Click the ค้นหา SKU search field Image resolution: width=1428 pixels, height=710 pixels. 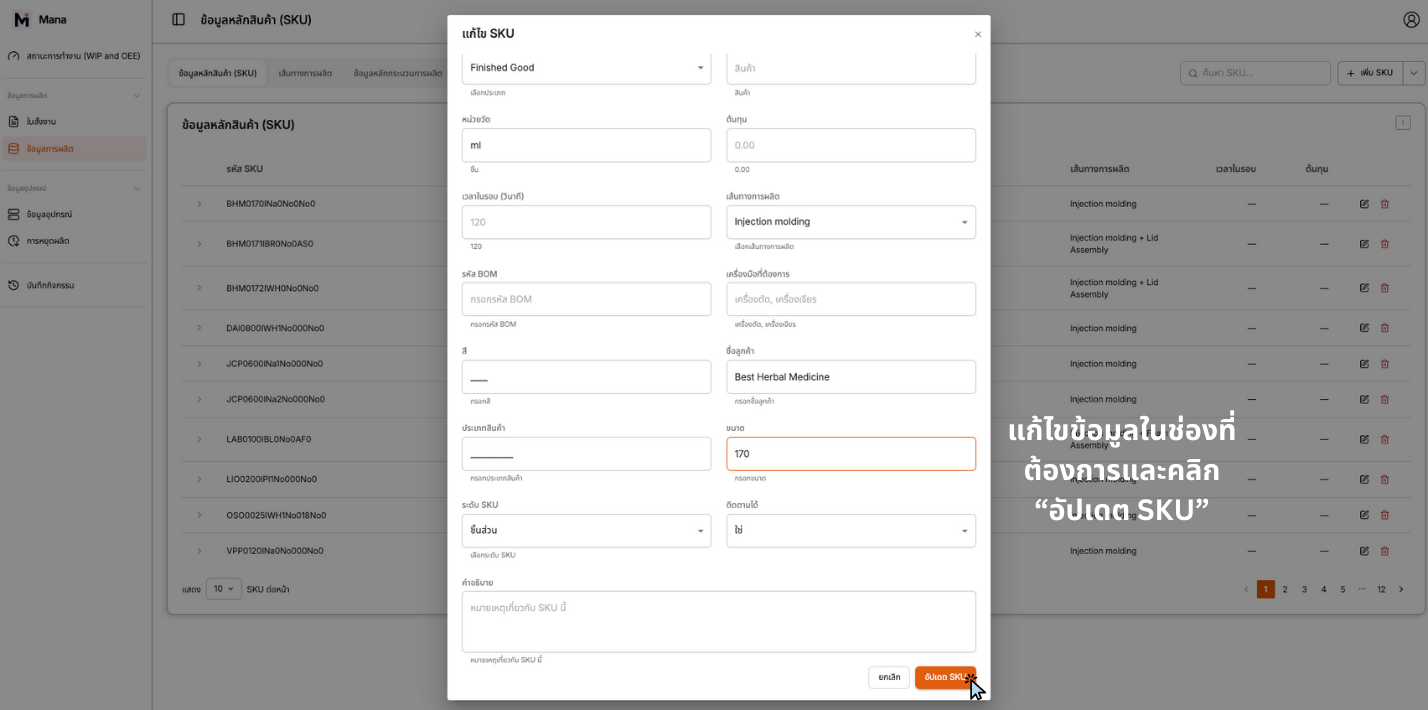(x=1255, y=72)
